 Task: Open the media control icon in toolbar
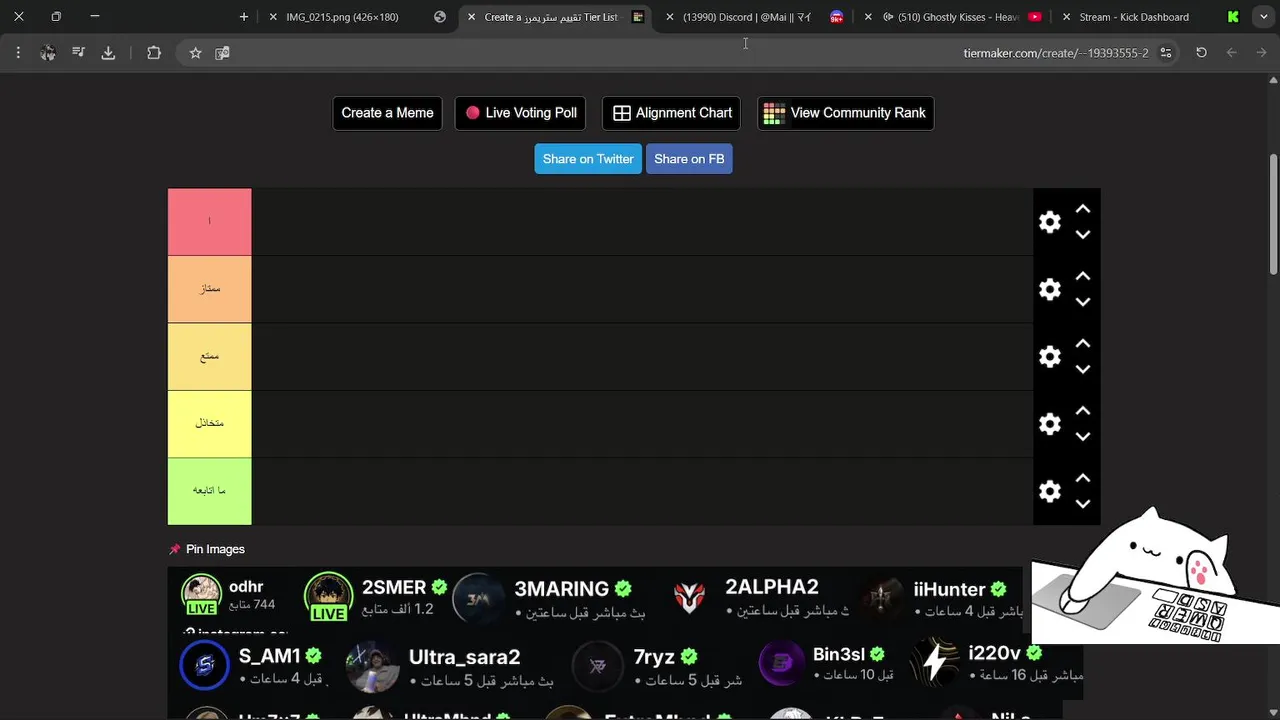78,53
